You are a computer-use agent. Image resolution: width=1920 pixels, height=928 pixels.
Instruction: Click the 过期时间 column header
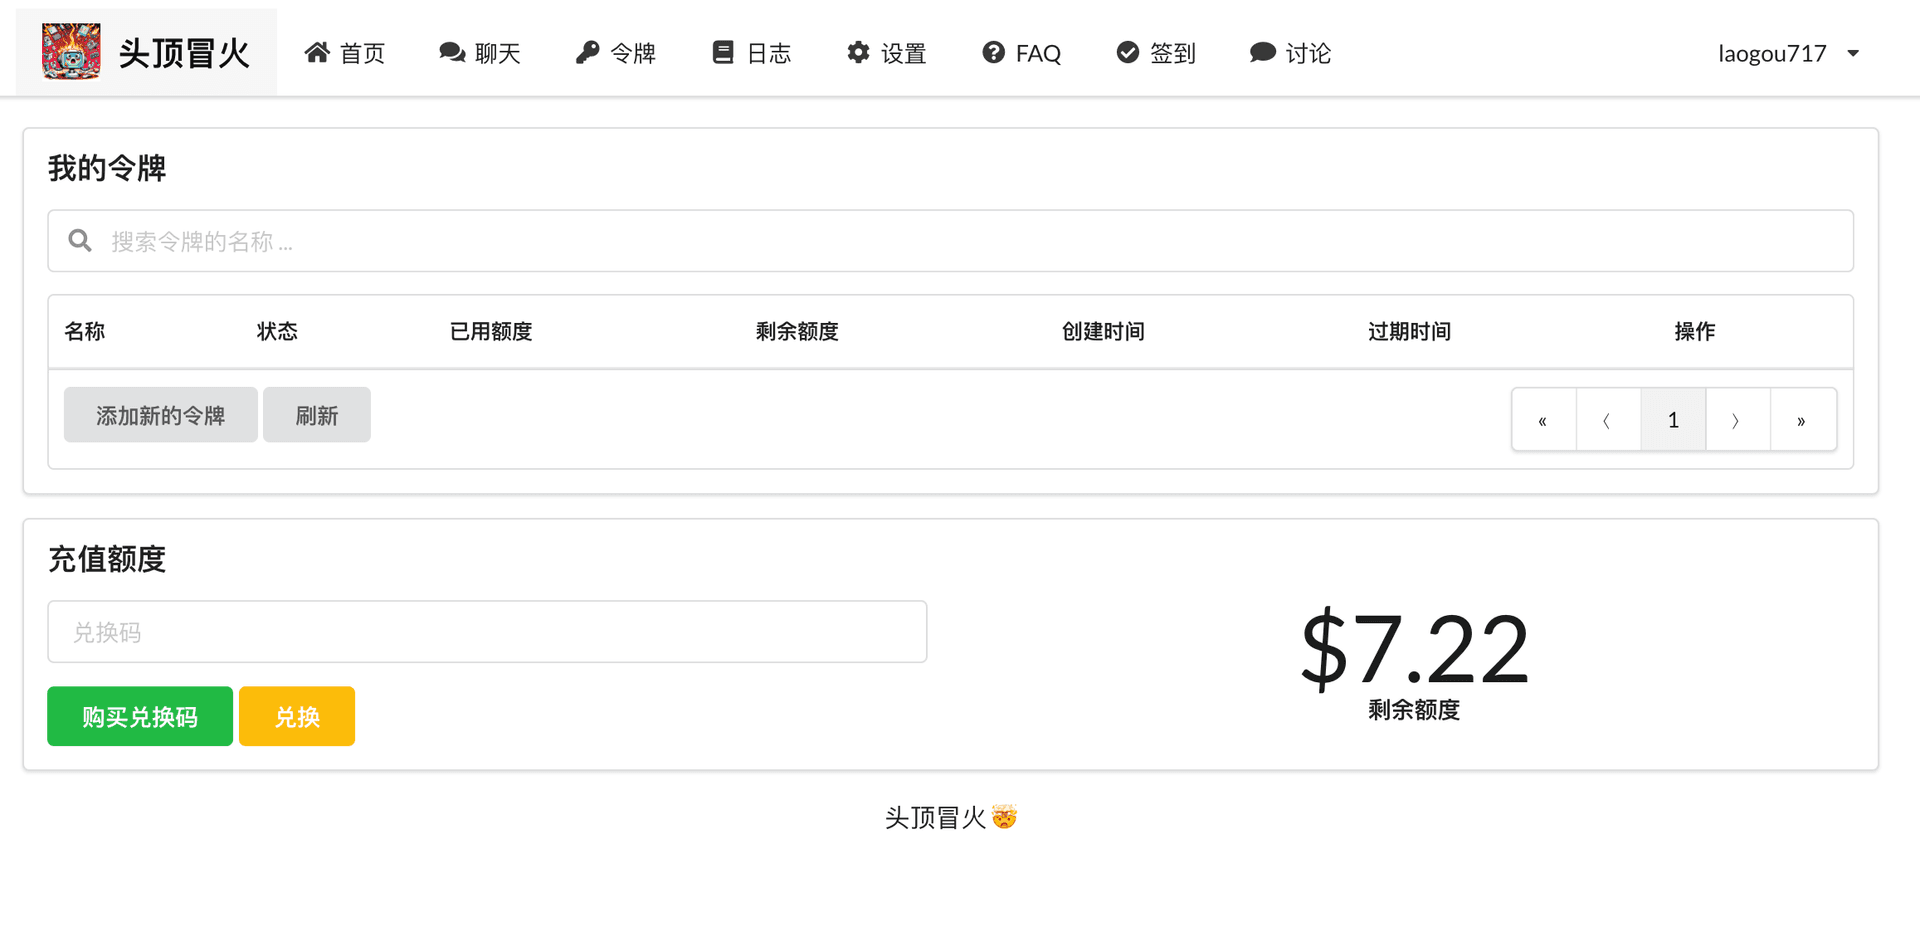click(x=1409, y=331)
